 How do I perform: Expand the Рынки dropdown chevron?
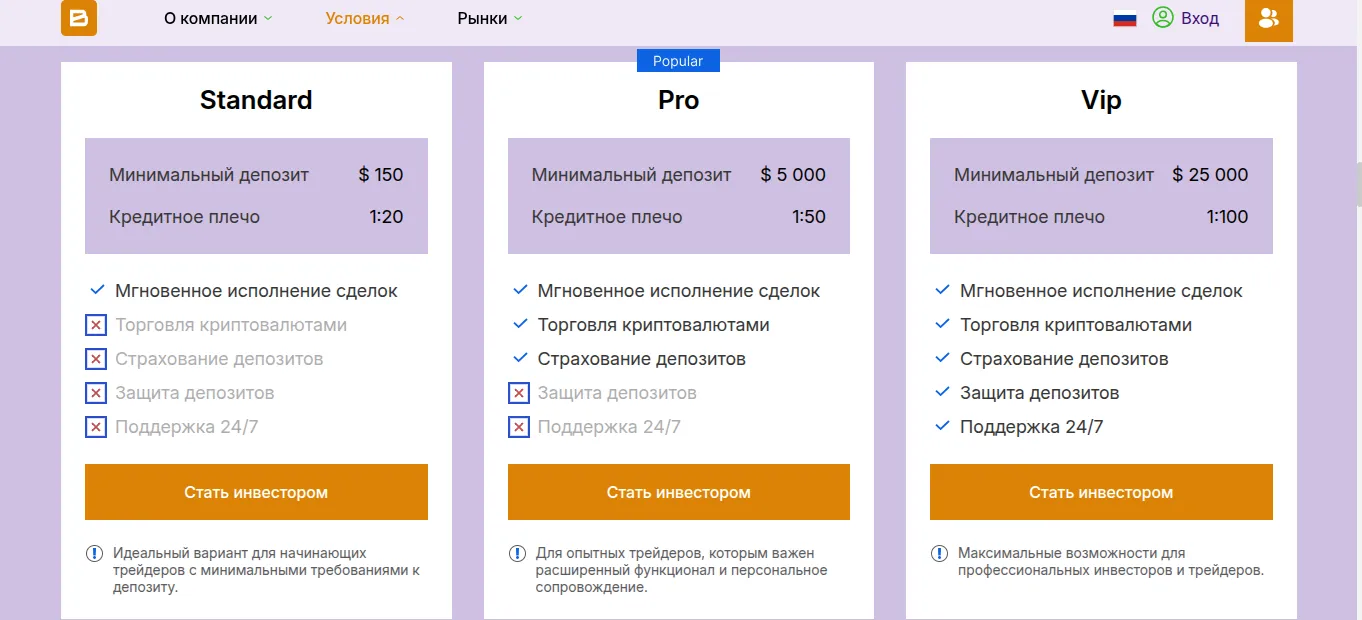click(518, 19)
